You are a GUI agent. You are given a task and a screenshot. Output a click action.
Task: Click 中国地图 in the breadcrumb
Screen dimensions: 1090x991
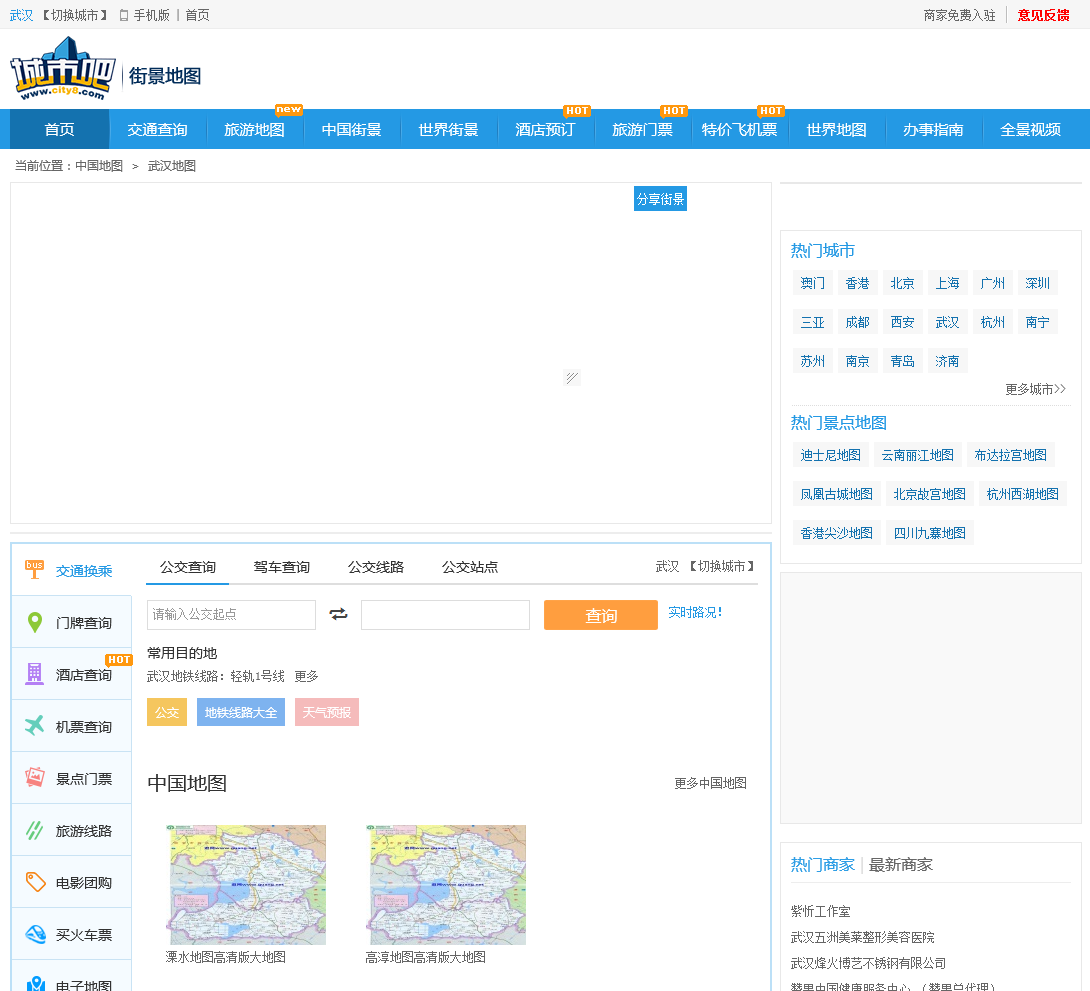pyautogui.click(x=99, y=166)
